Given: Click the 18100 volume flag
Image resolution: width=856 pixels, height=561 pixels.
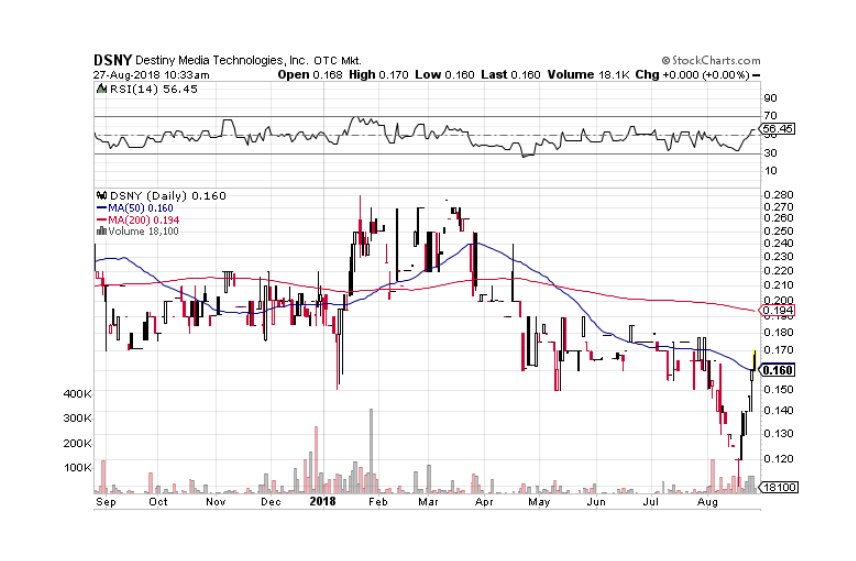Looking at the screenshot, I should click(778, 487).
